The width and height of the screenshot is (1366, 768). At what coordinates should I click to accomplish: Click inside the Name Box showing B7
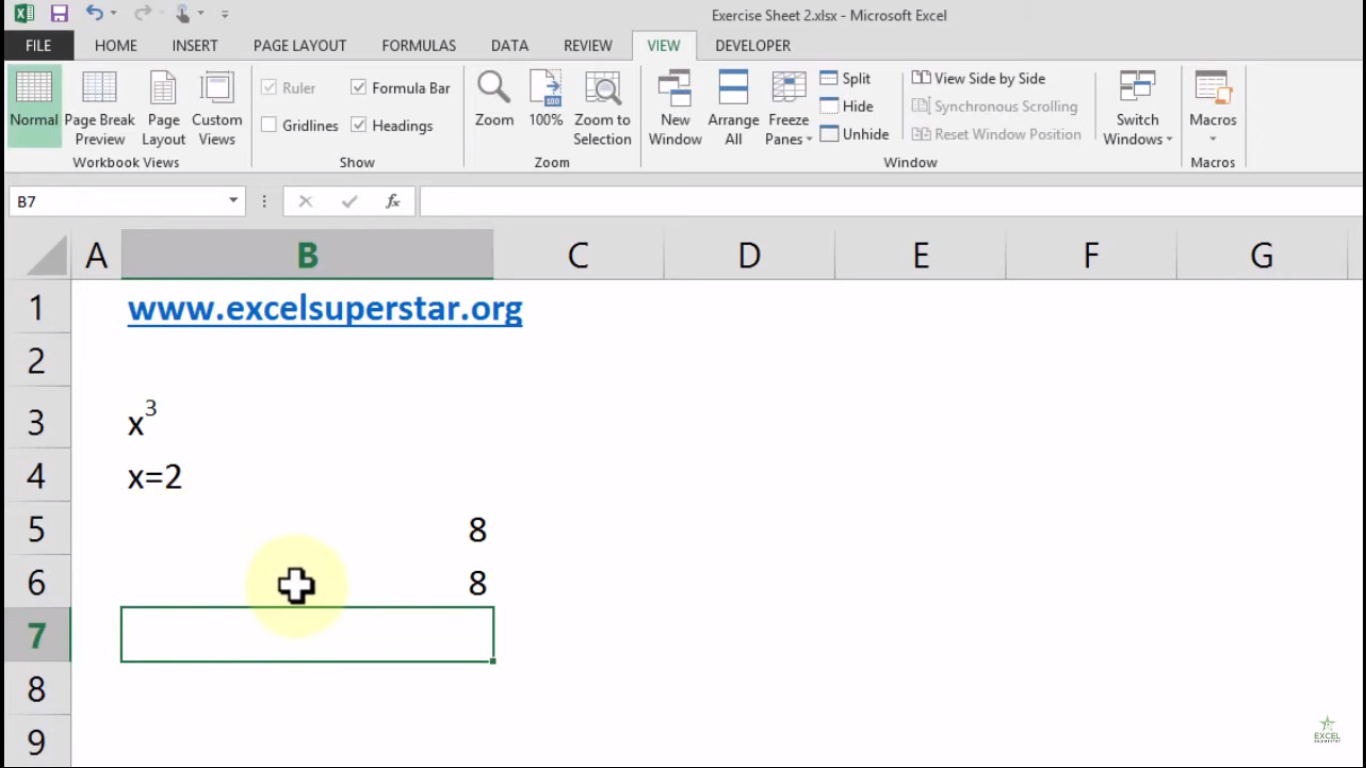click(x=115, y=201)
